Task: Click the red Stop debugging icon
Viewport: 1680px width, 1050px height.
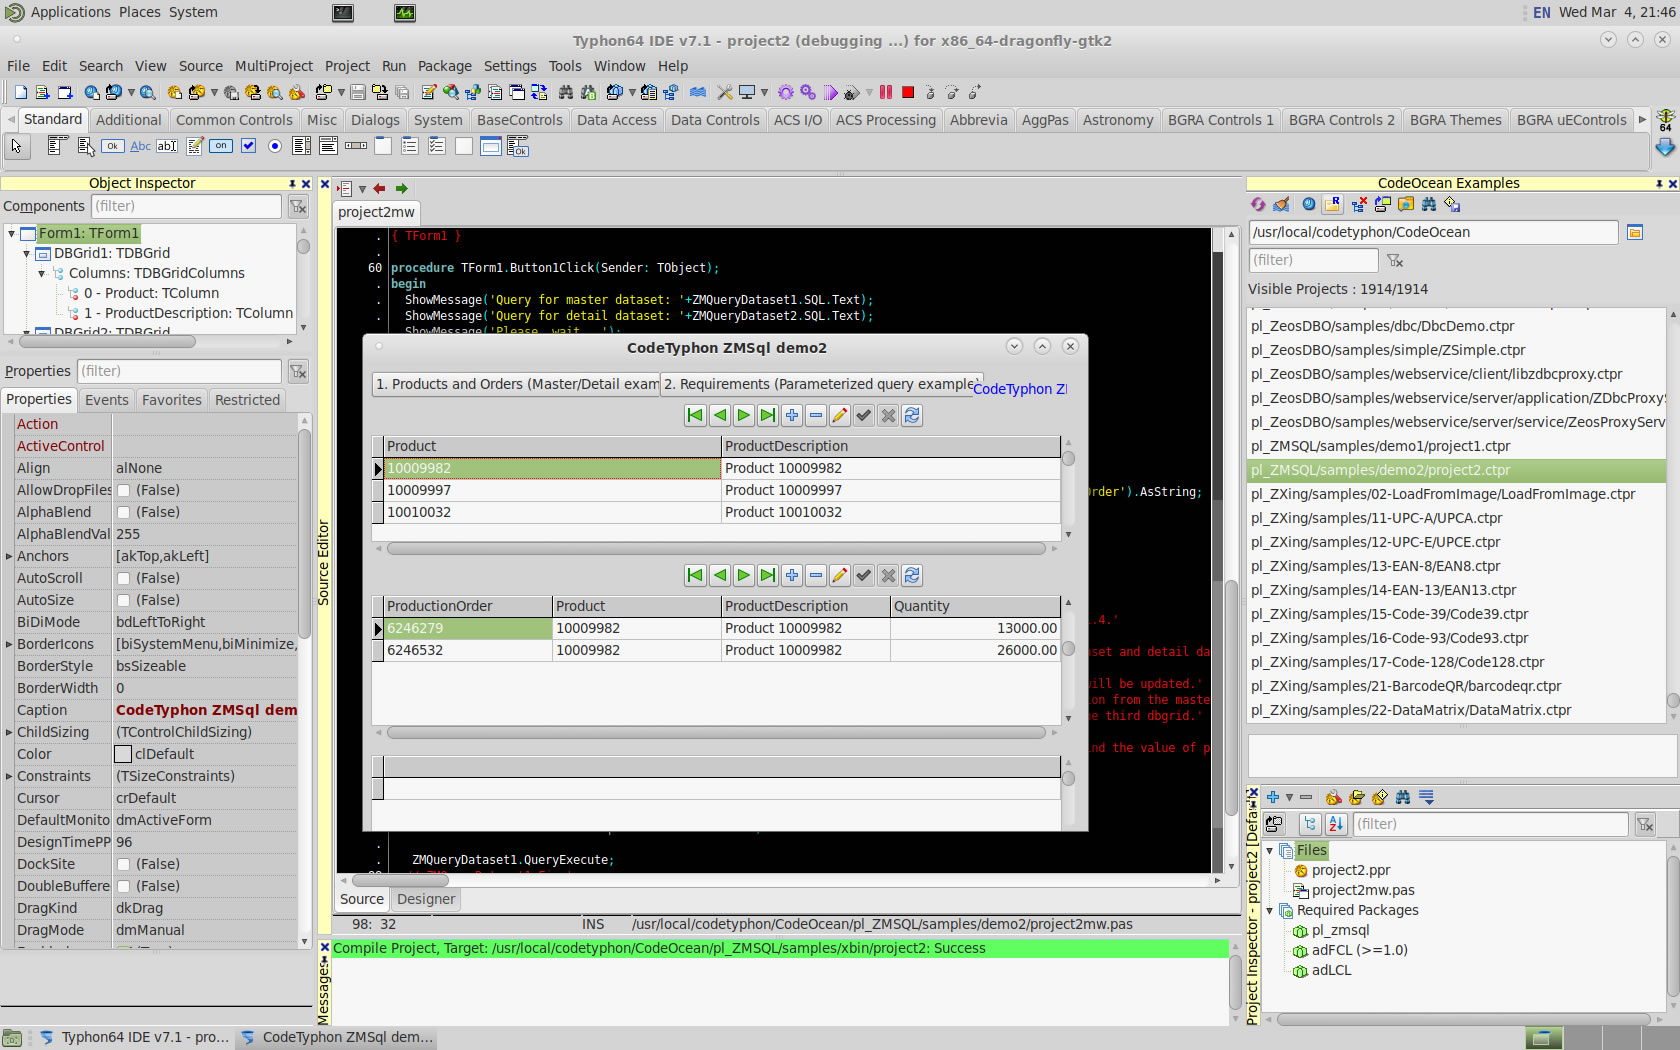Action: tap(908, 92)
